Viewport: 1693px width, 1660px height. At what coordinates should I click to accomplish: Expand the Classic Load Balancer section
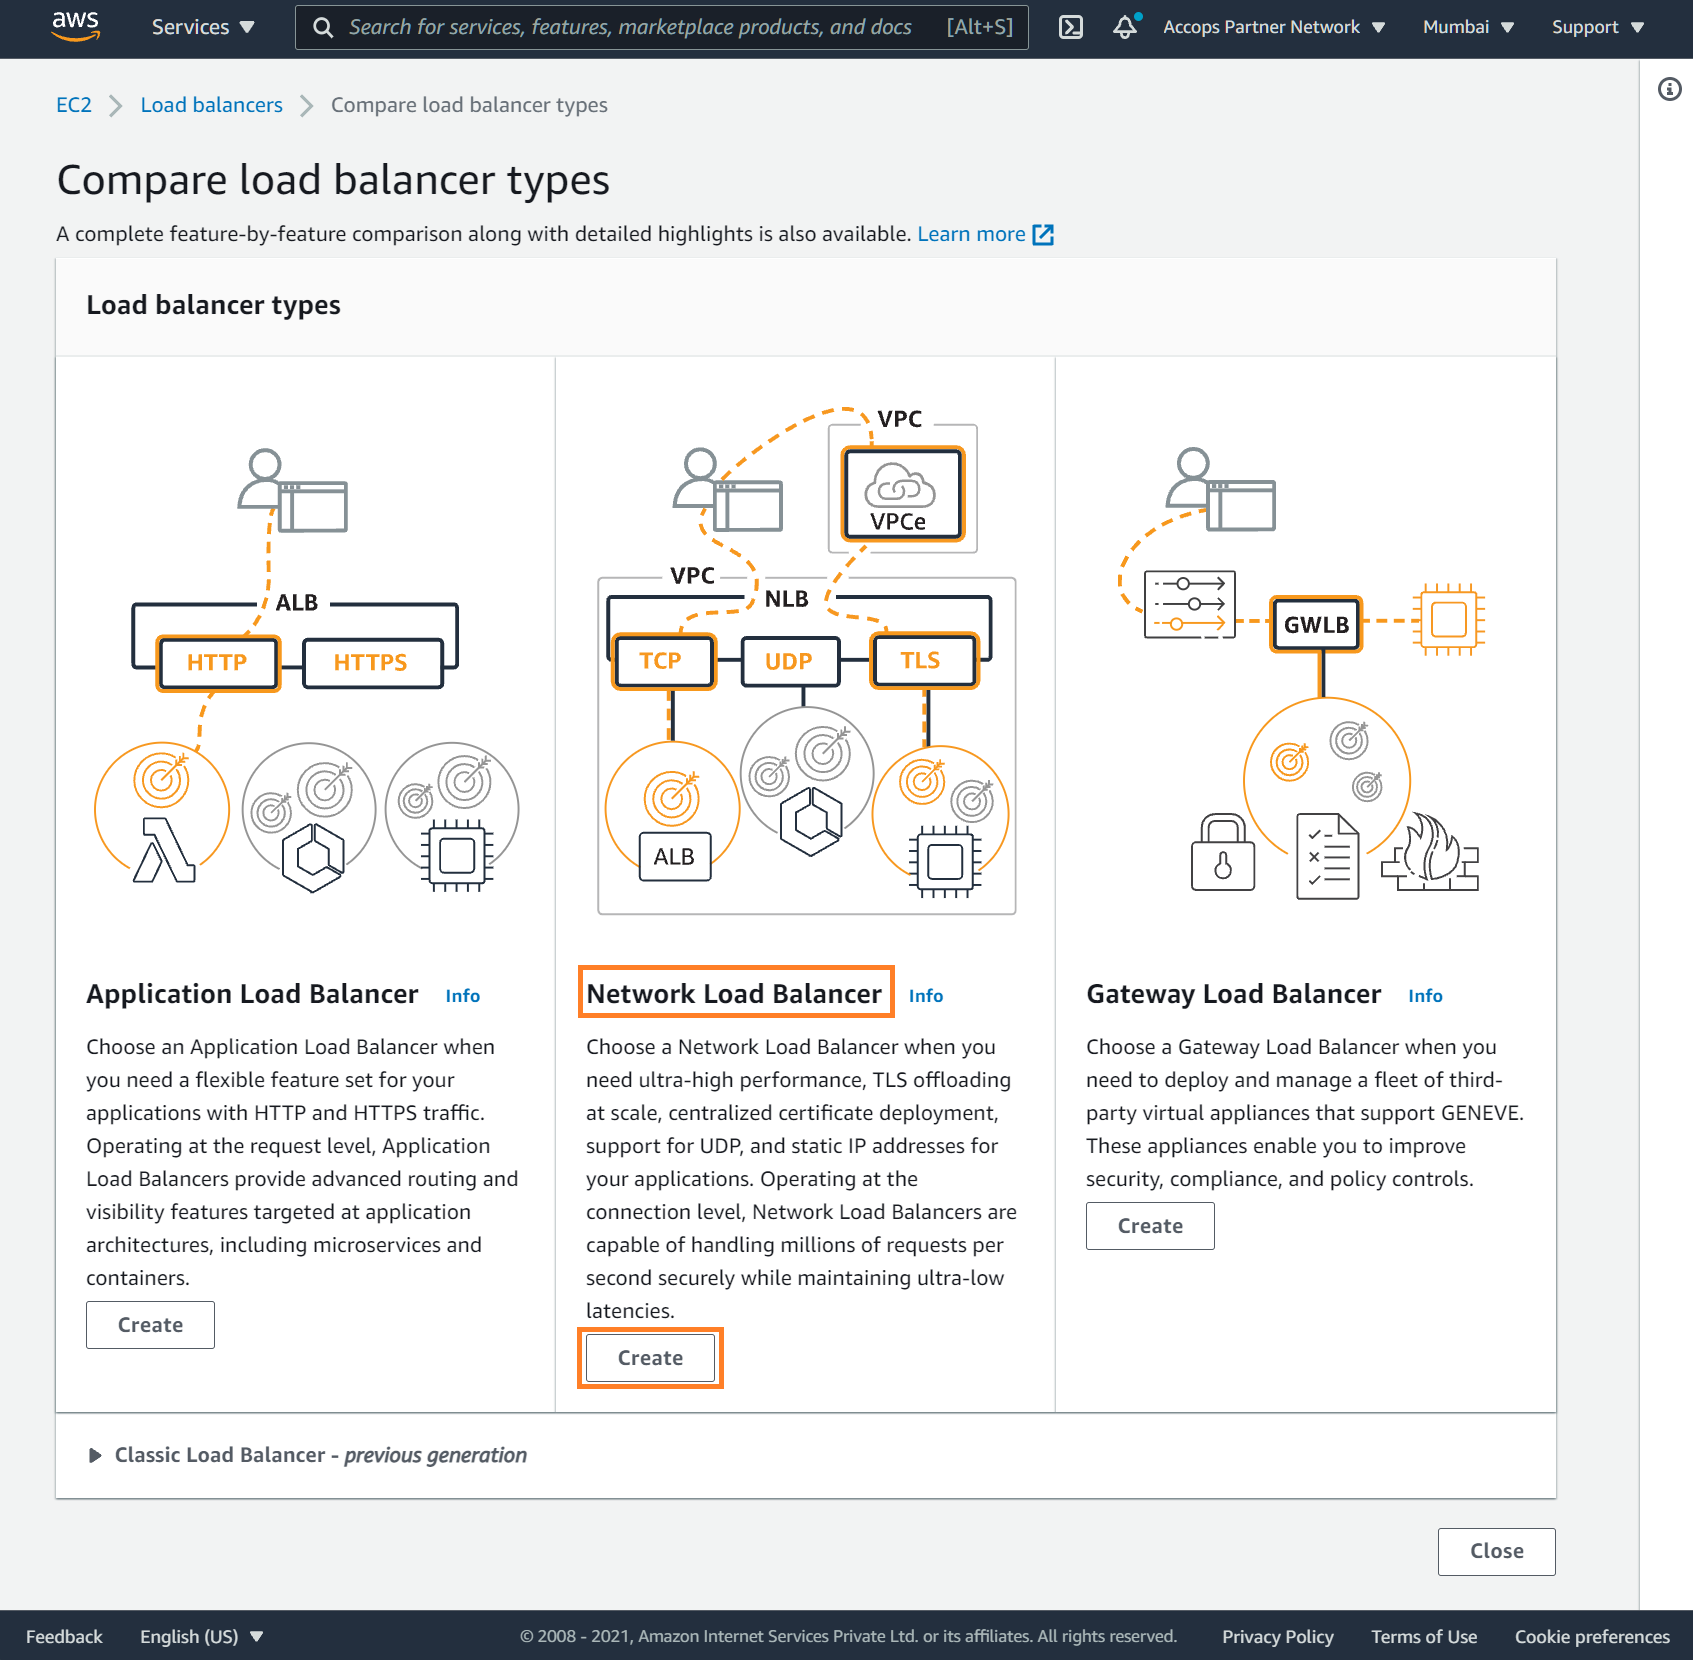click(x=308, y=1455)
